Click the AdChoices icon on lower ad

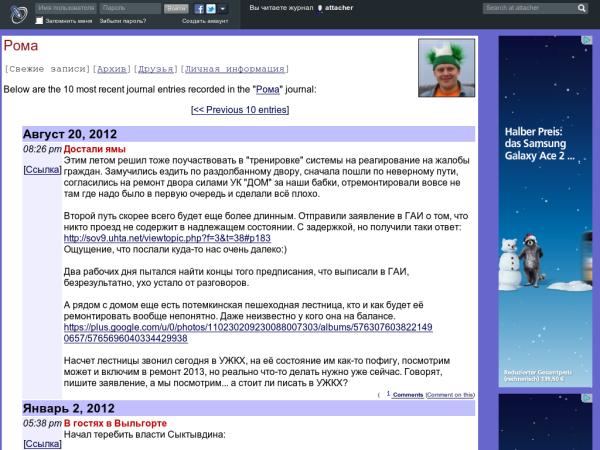587,398
